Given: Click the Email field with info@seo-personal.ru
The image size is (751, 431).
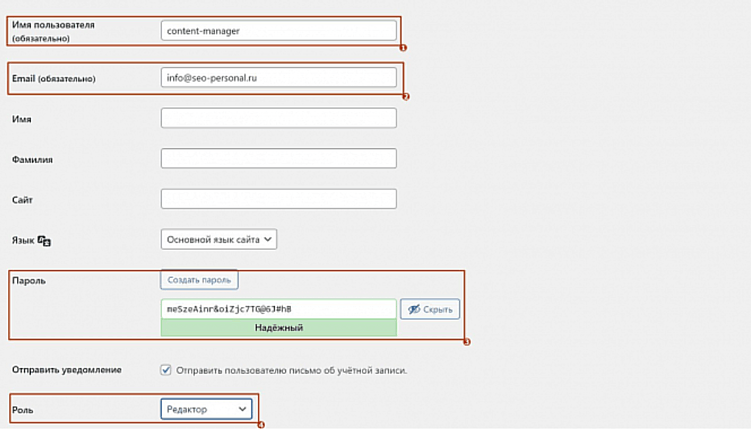Looking at the screenshot, I should pyautogui.click(x=278, y=77).
